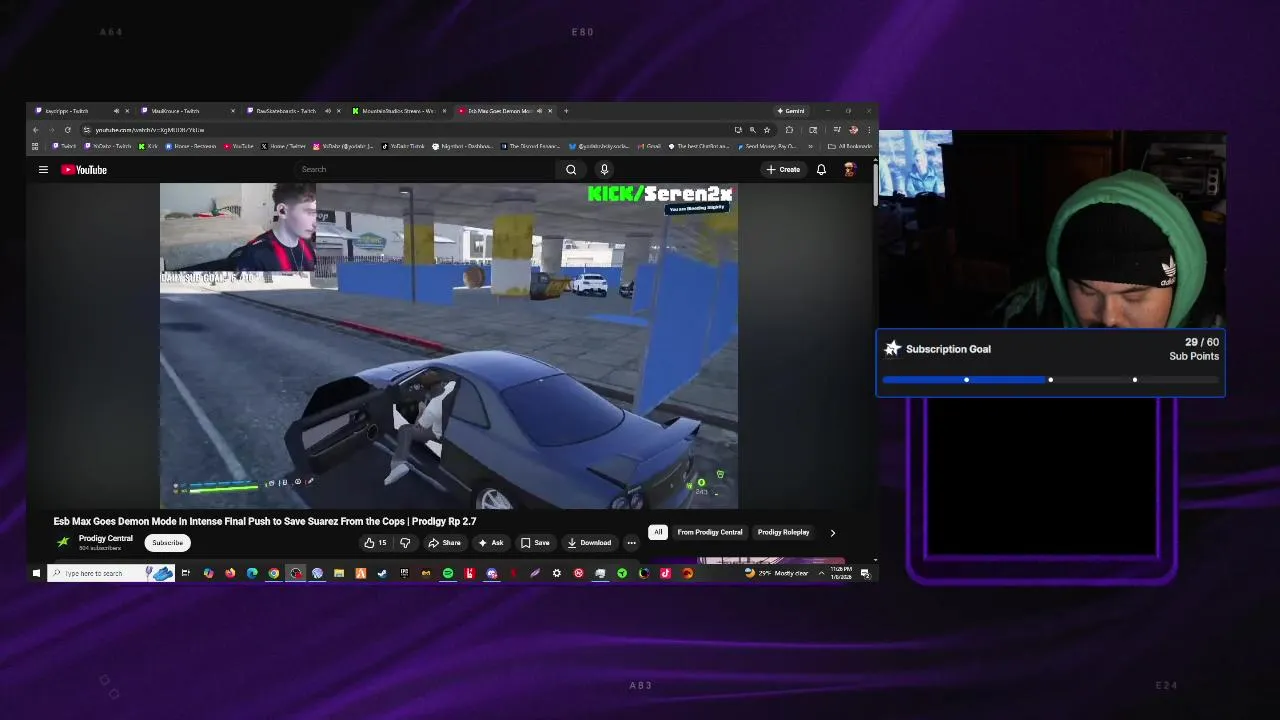Click the browser address bar URL
This screenshot has width=1280, height=720.
(x=150, y=130)
